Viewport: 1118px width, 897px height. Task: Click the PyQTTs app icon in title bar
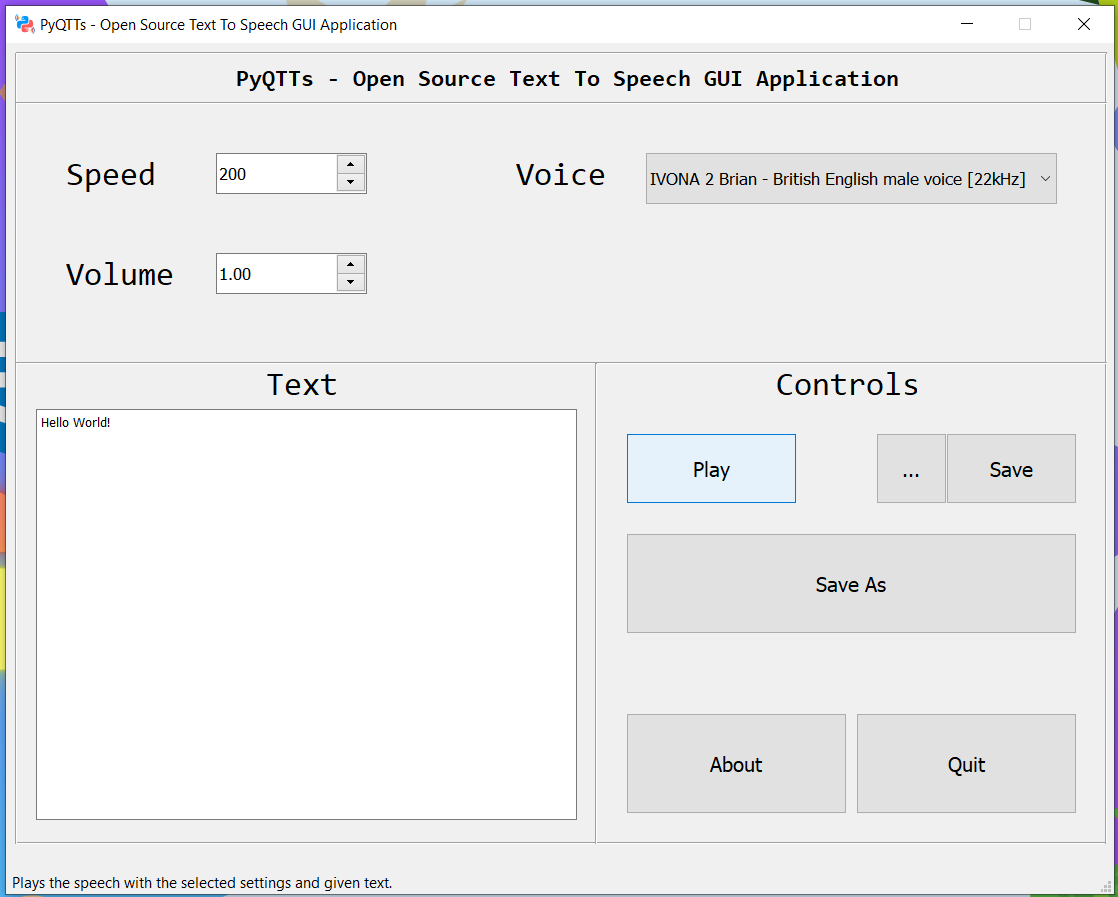25,24
